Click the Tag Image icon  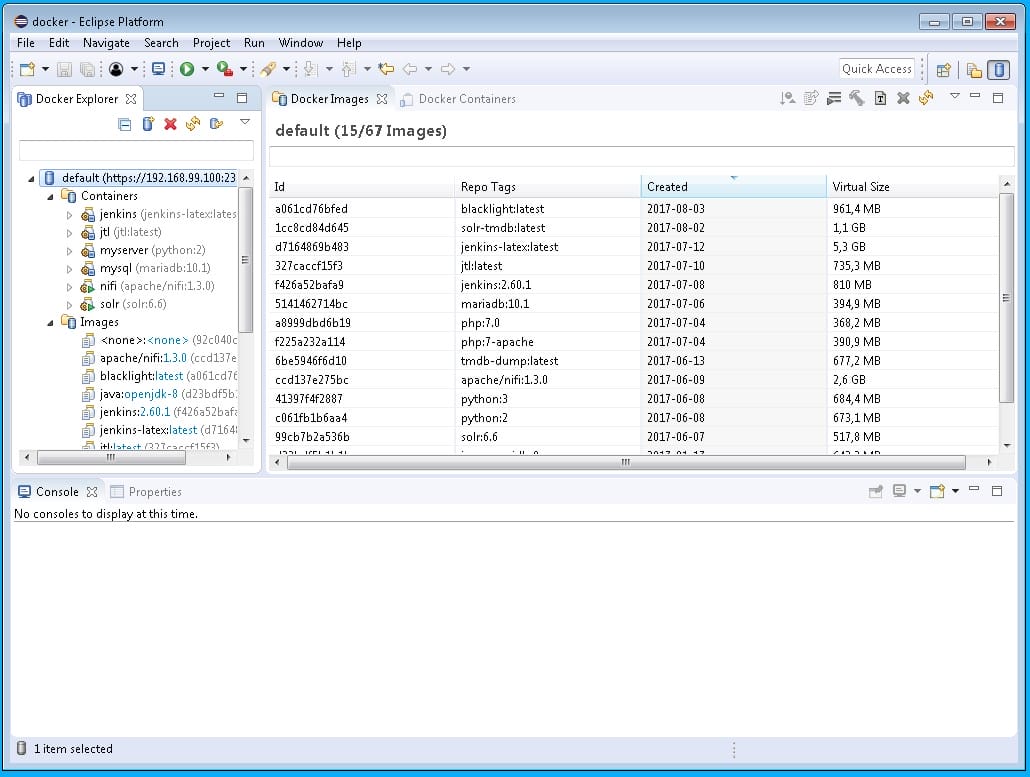point(881,97)
